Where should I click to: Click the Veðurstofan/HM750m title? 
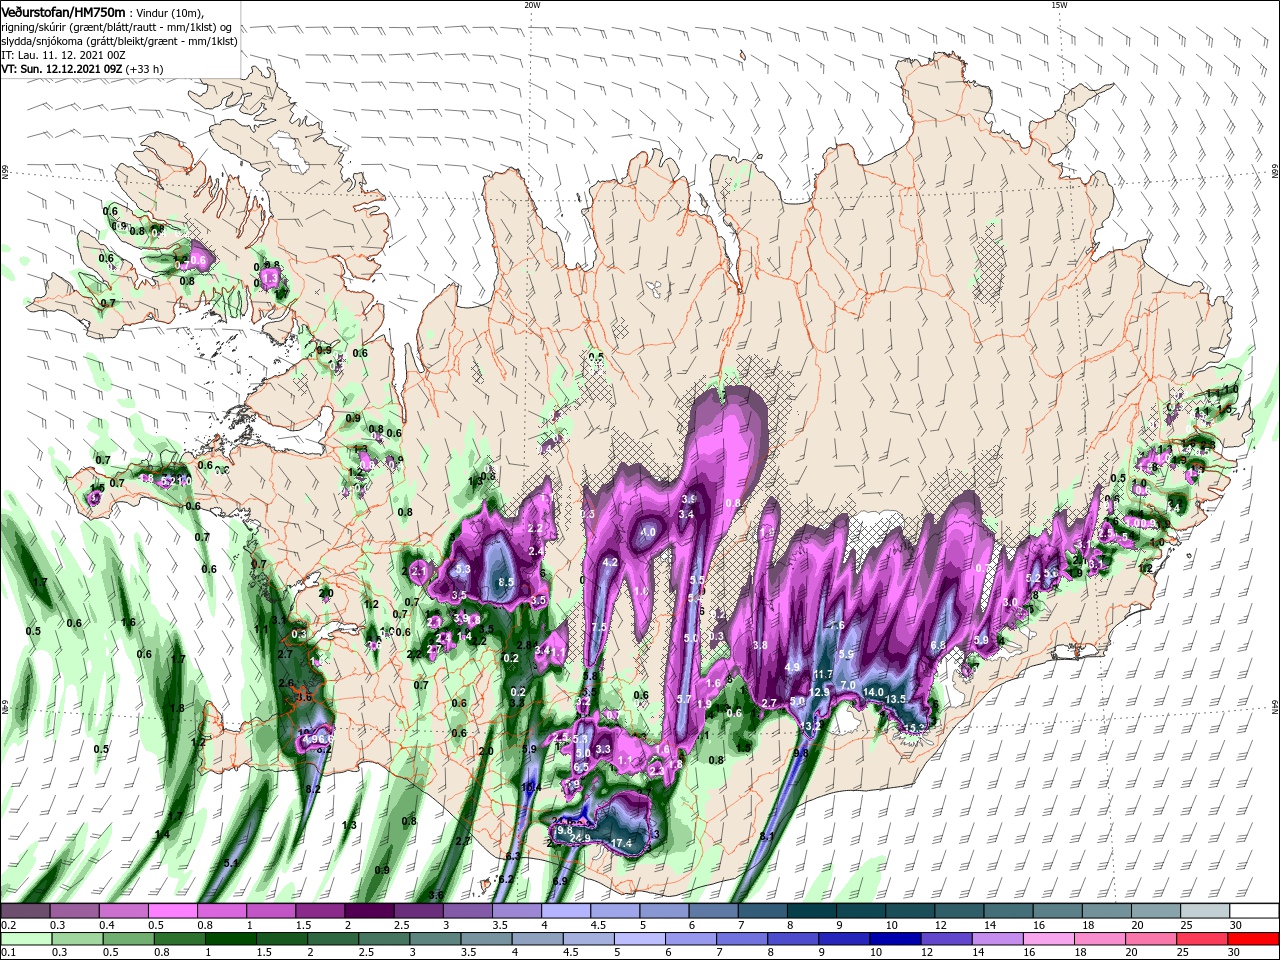[x=63, y=11]
